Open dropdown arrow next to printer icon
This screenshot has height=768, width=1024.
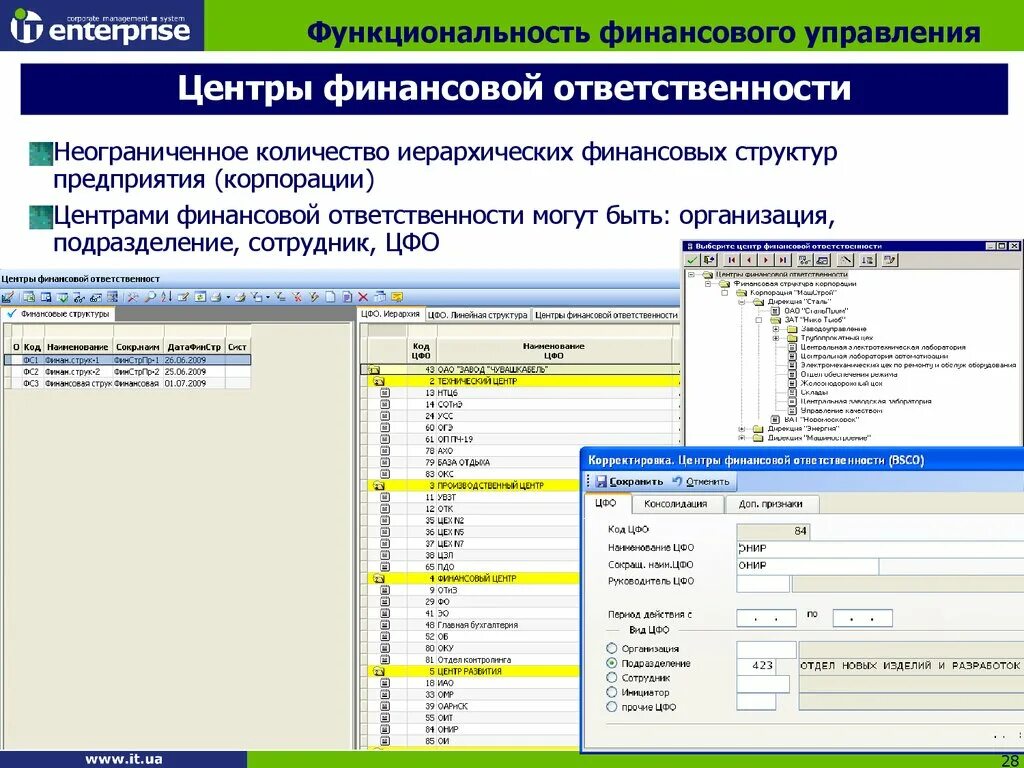[228, 297]
